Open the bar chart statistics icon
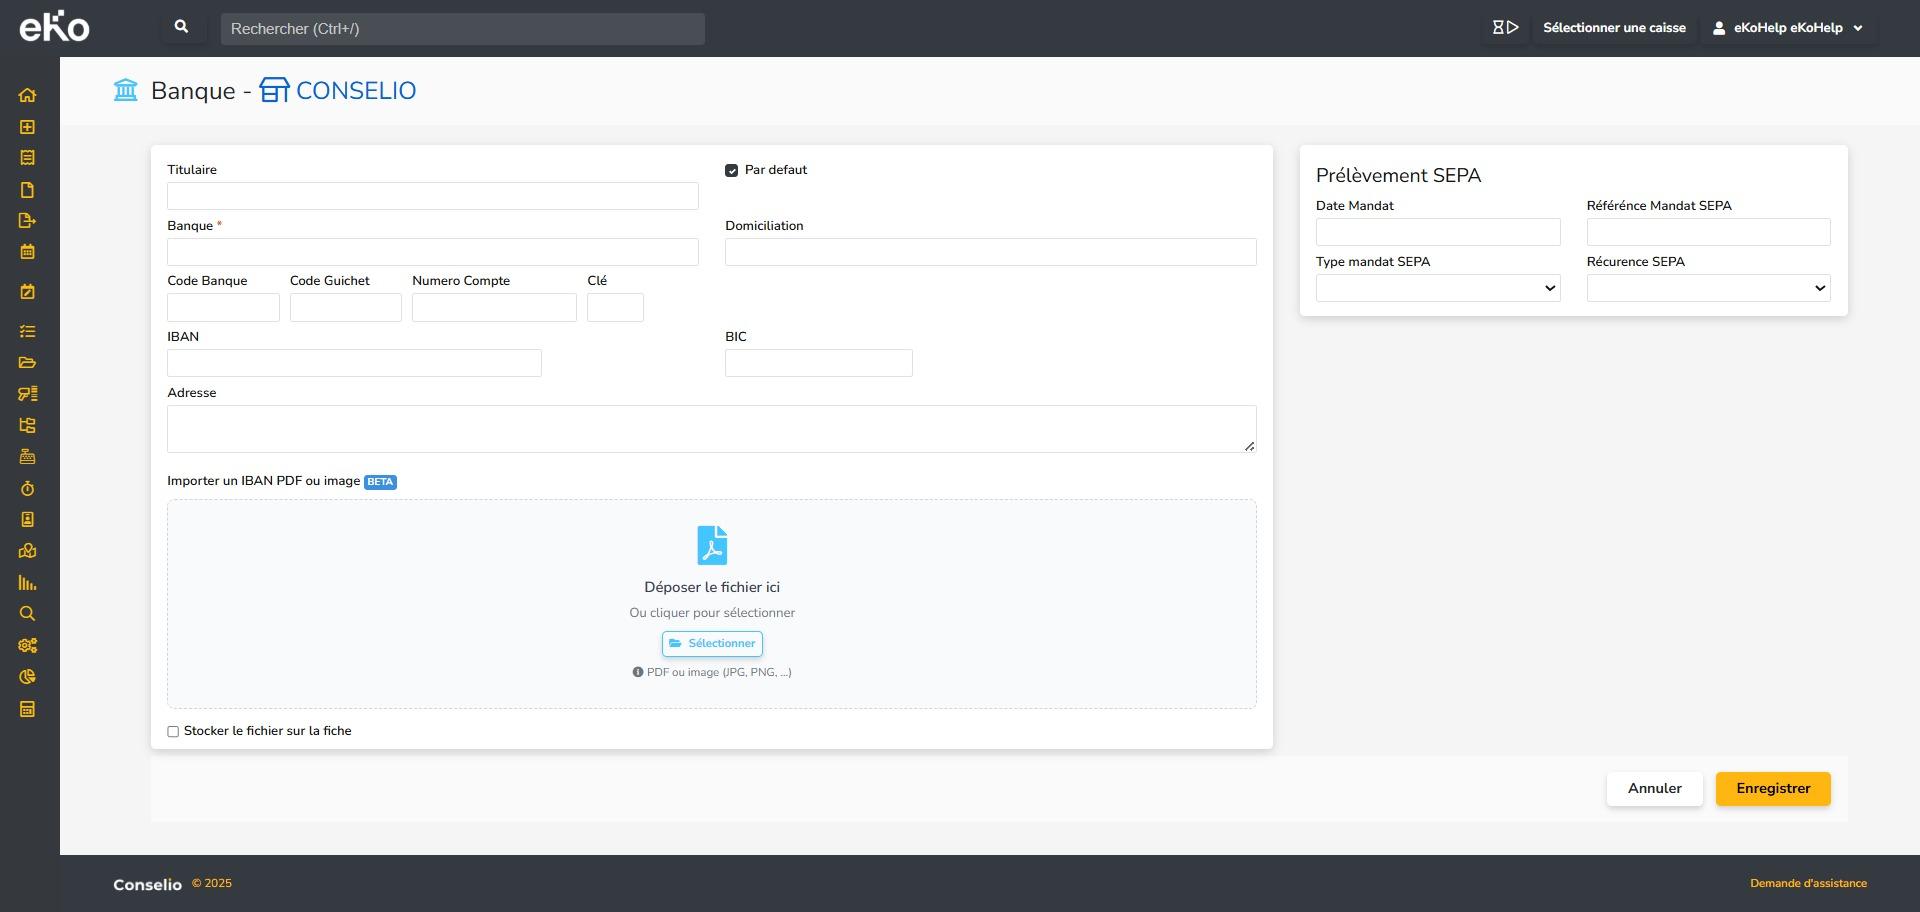Screen dimensions: 1920x912 coord(27,583)
